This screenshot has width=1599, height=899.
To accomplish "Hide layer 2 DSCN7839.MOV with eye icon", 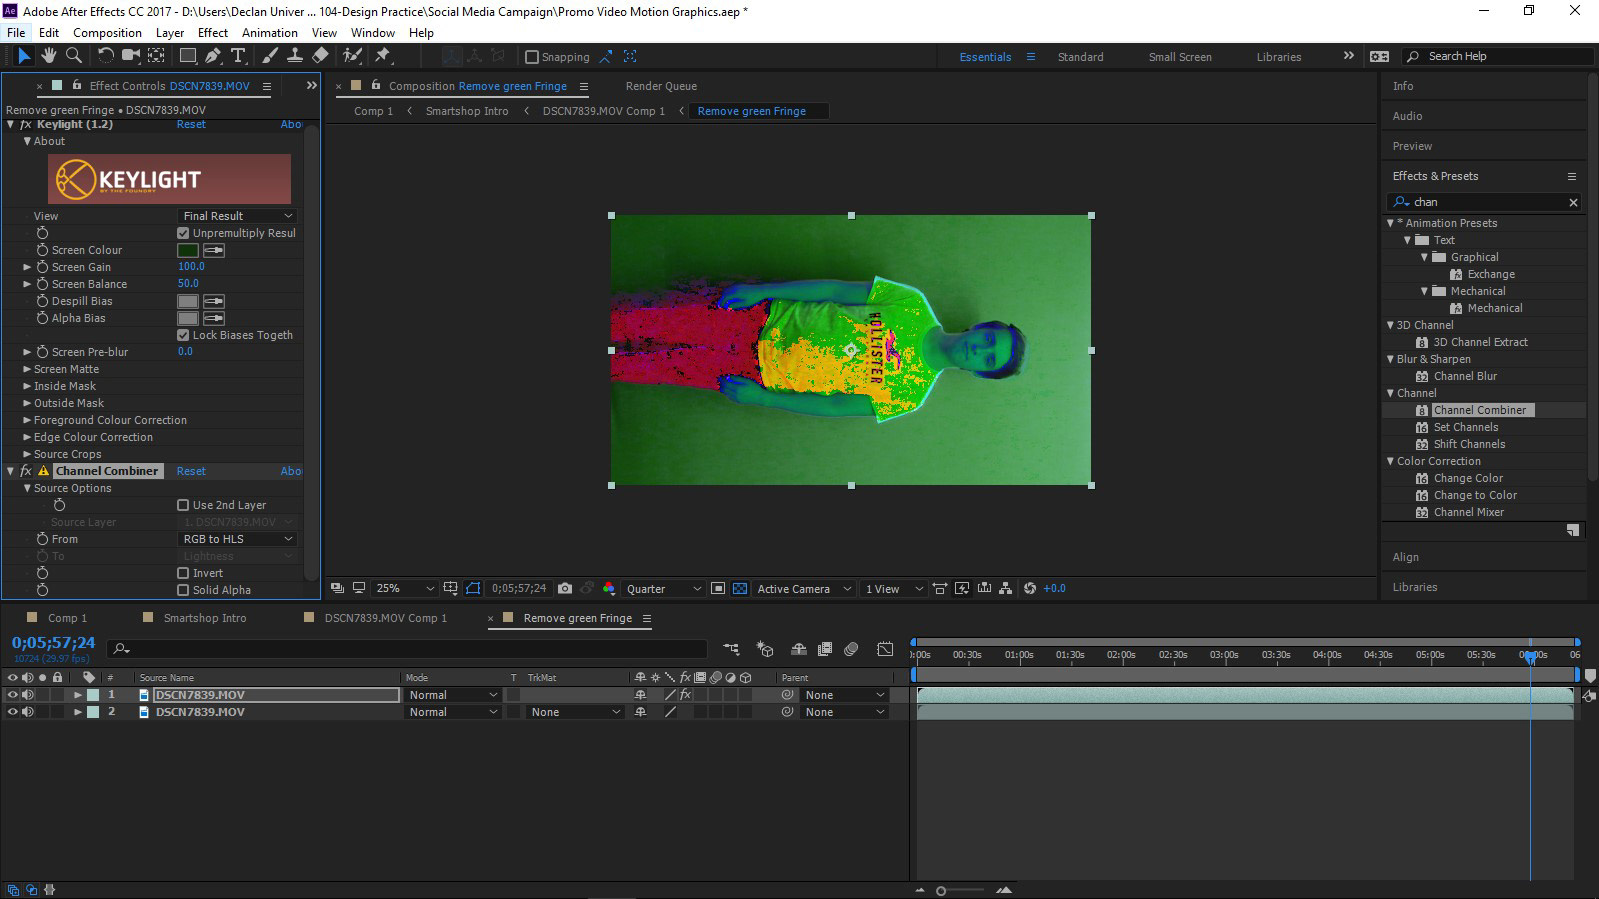I will coord(12,712).
